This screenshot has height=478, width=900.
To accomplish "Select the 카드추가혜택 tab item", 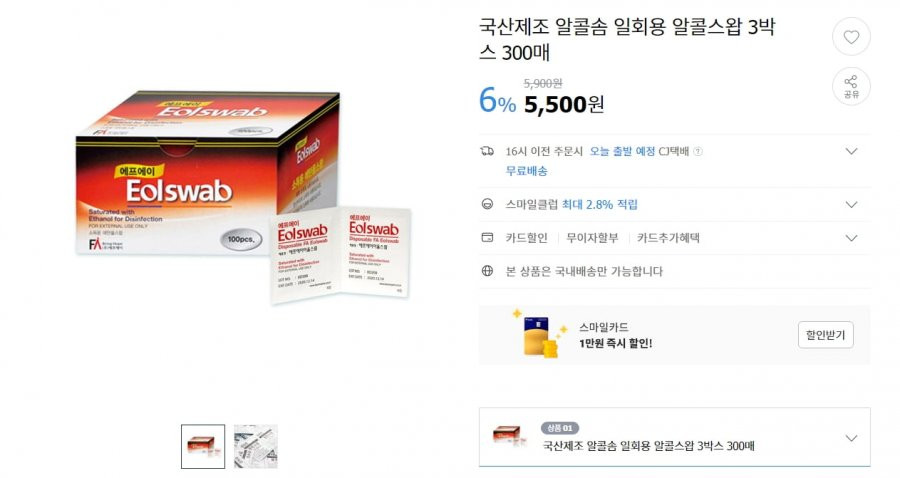I will click(x=668, y=238).
